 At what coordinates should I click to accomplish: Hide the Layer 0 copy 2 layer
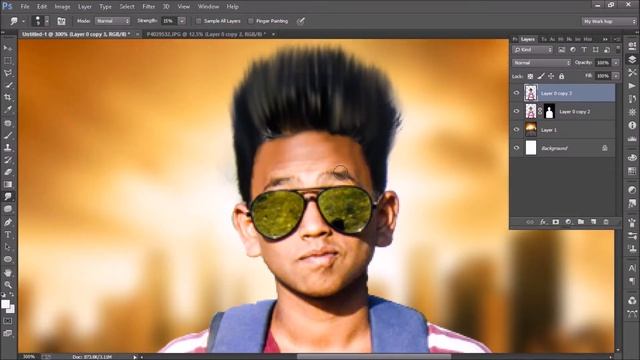pyautogui.click(x=516, y=111)
